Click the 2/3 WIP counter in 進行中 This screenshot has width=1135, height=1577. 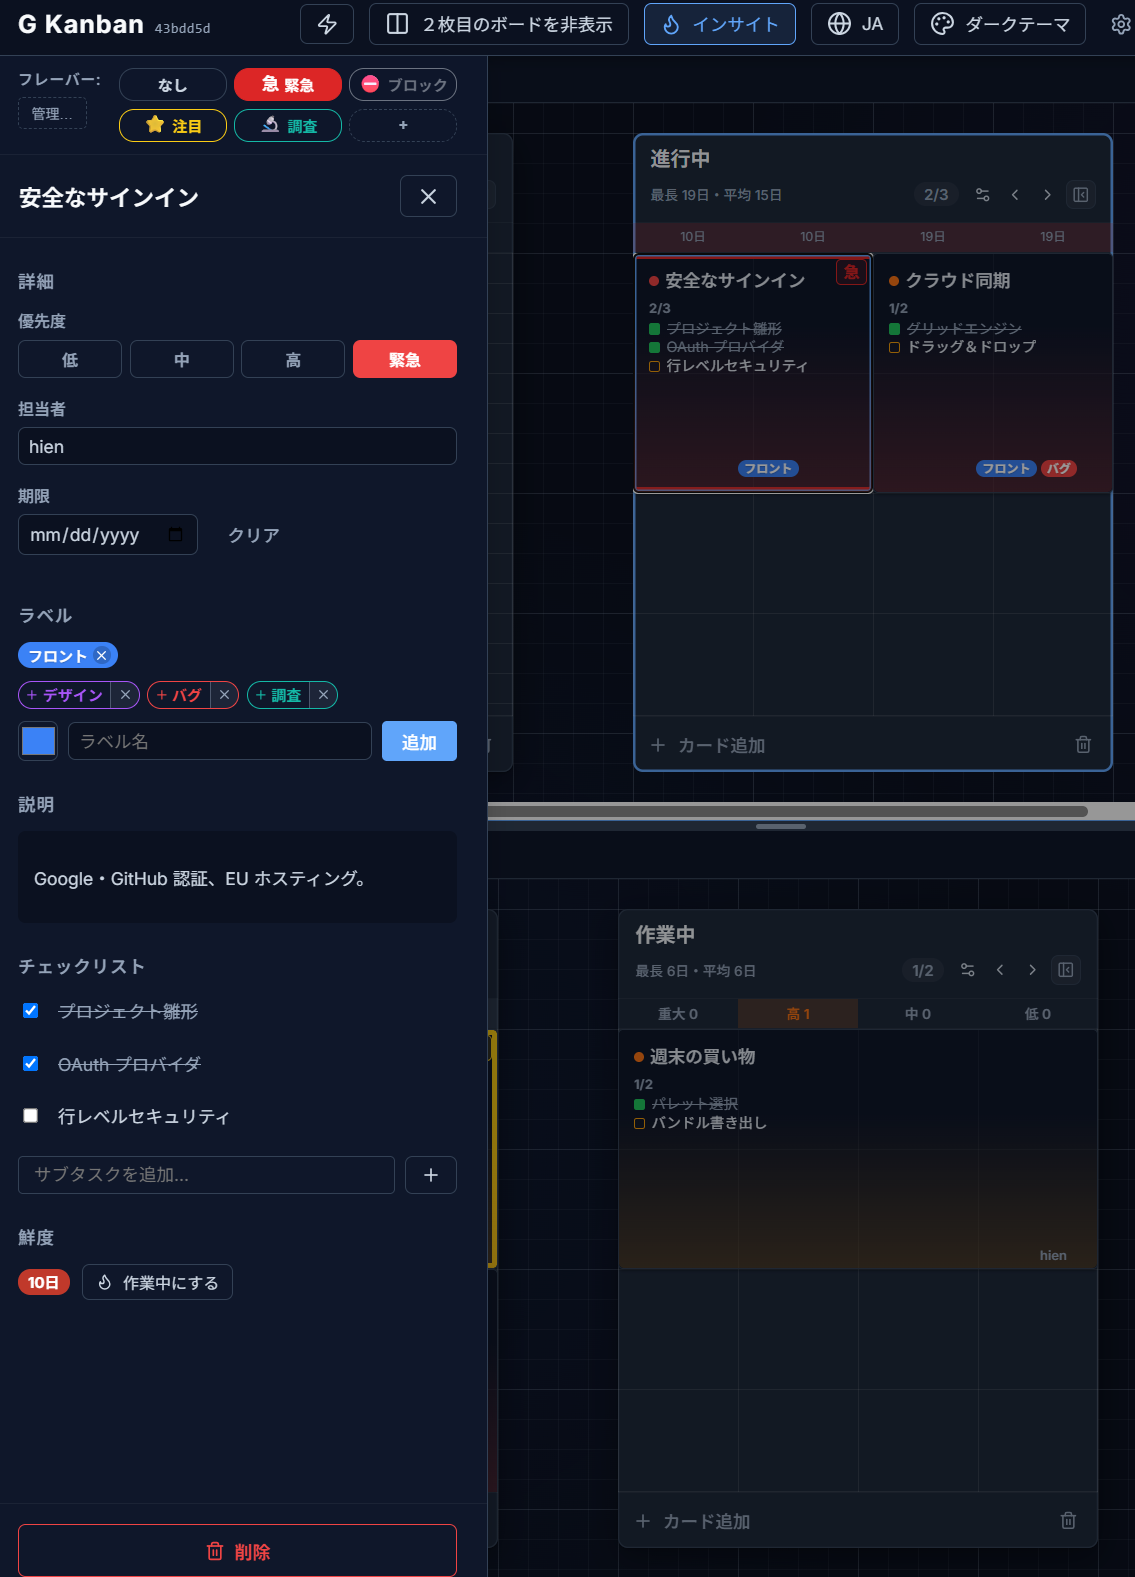click(x=936, y=195)
